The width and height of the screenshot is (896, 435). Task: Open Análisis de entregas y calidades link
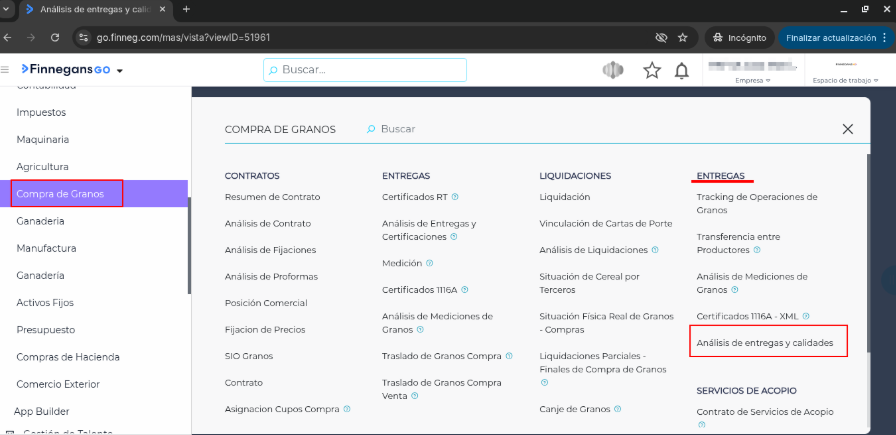pos(765,343)
